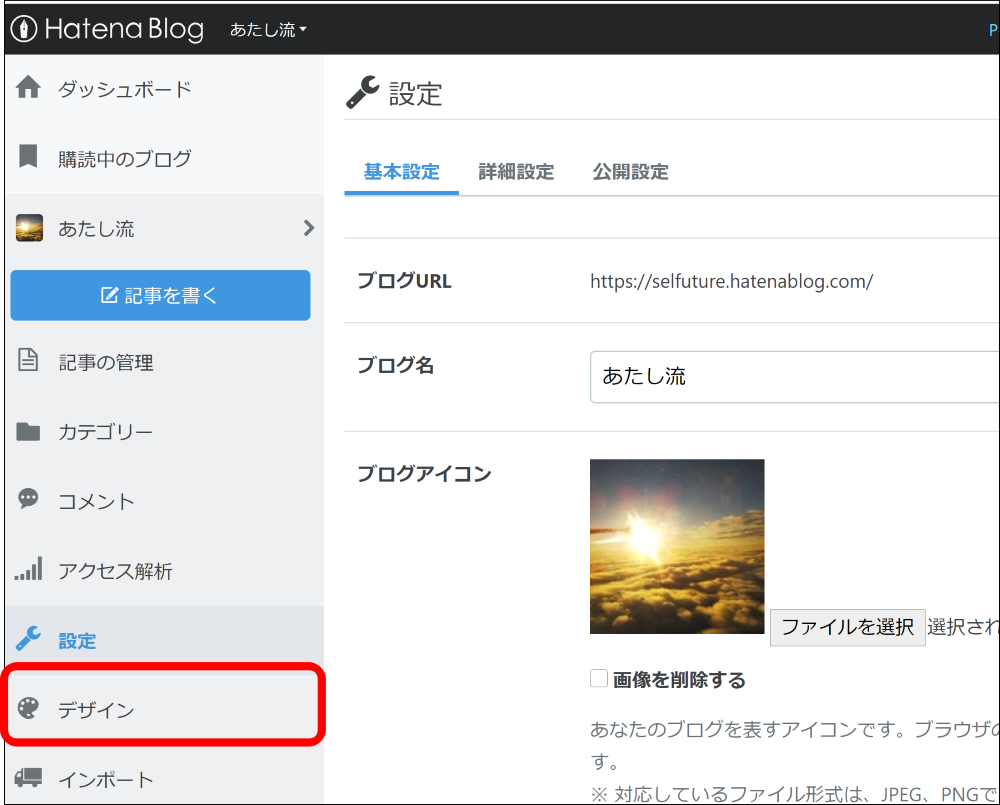Open the ダッシュボード home icon

point(29,89)
